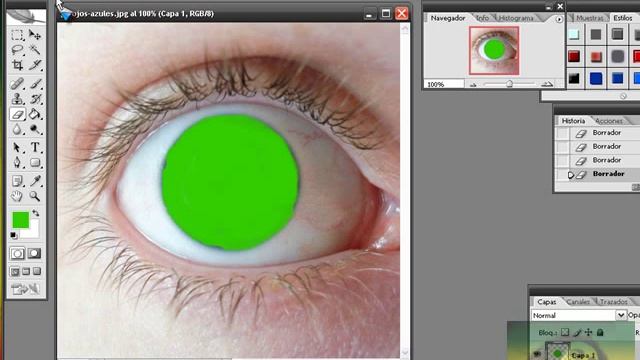
Task: Toggle lock image pixels brush icon
Action: 577,333
